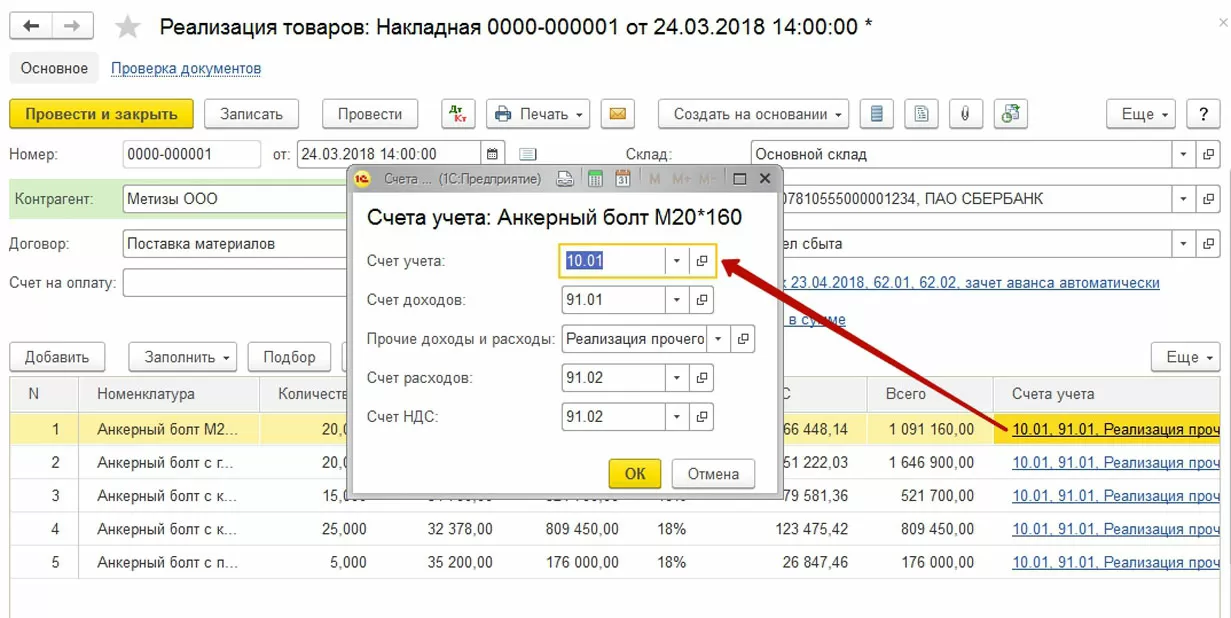Click Отмена in the accounts dialog
The image size is (1231, 618).
click(713, 473)
